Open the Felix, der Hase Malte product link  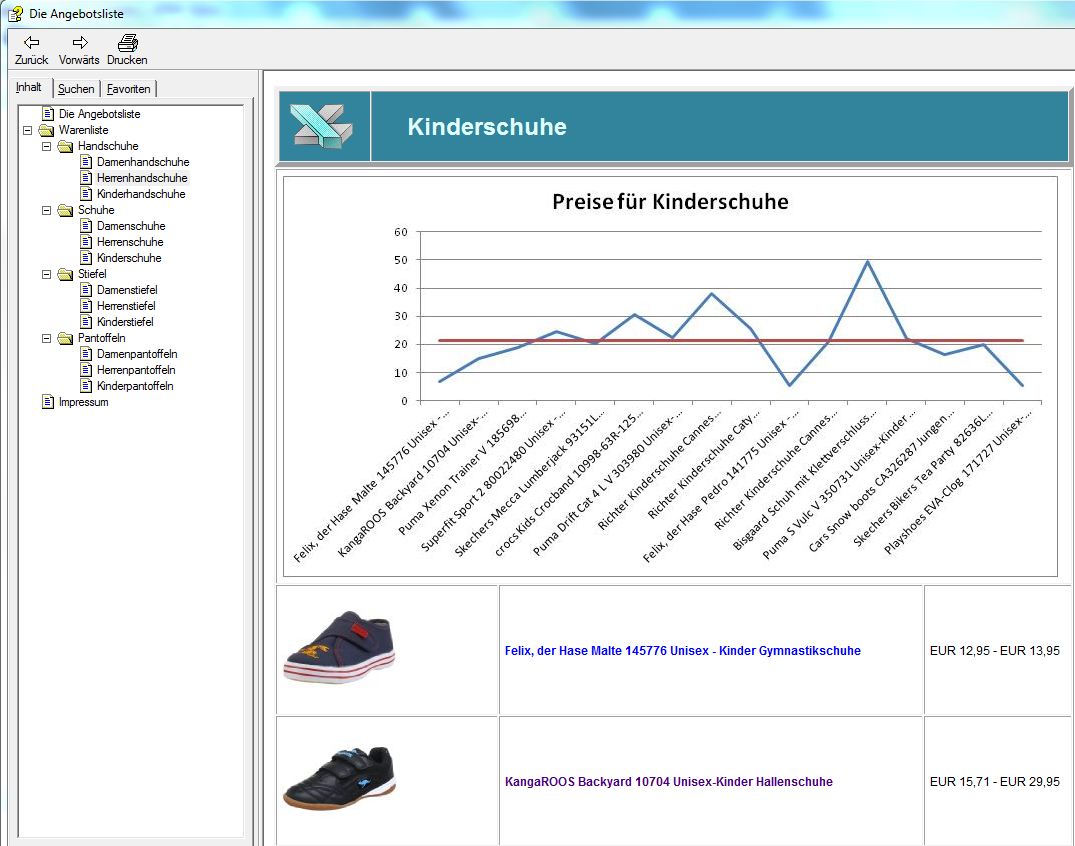(x=682, y=651)
